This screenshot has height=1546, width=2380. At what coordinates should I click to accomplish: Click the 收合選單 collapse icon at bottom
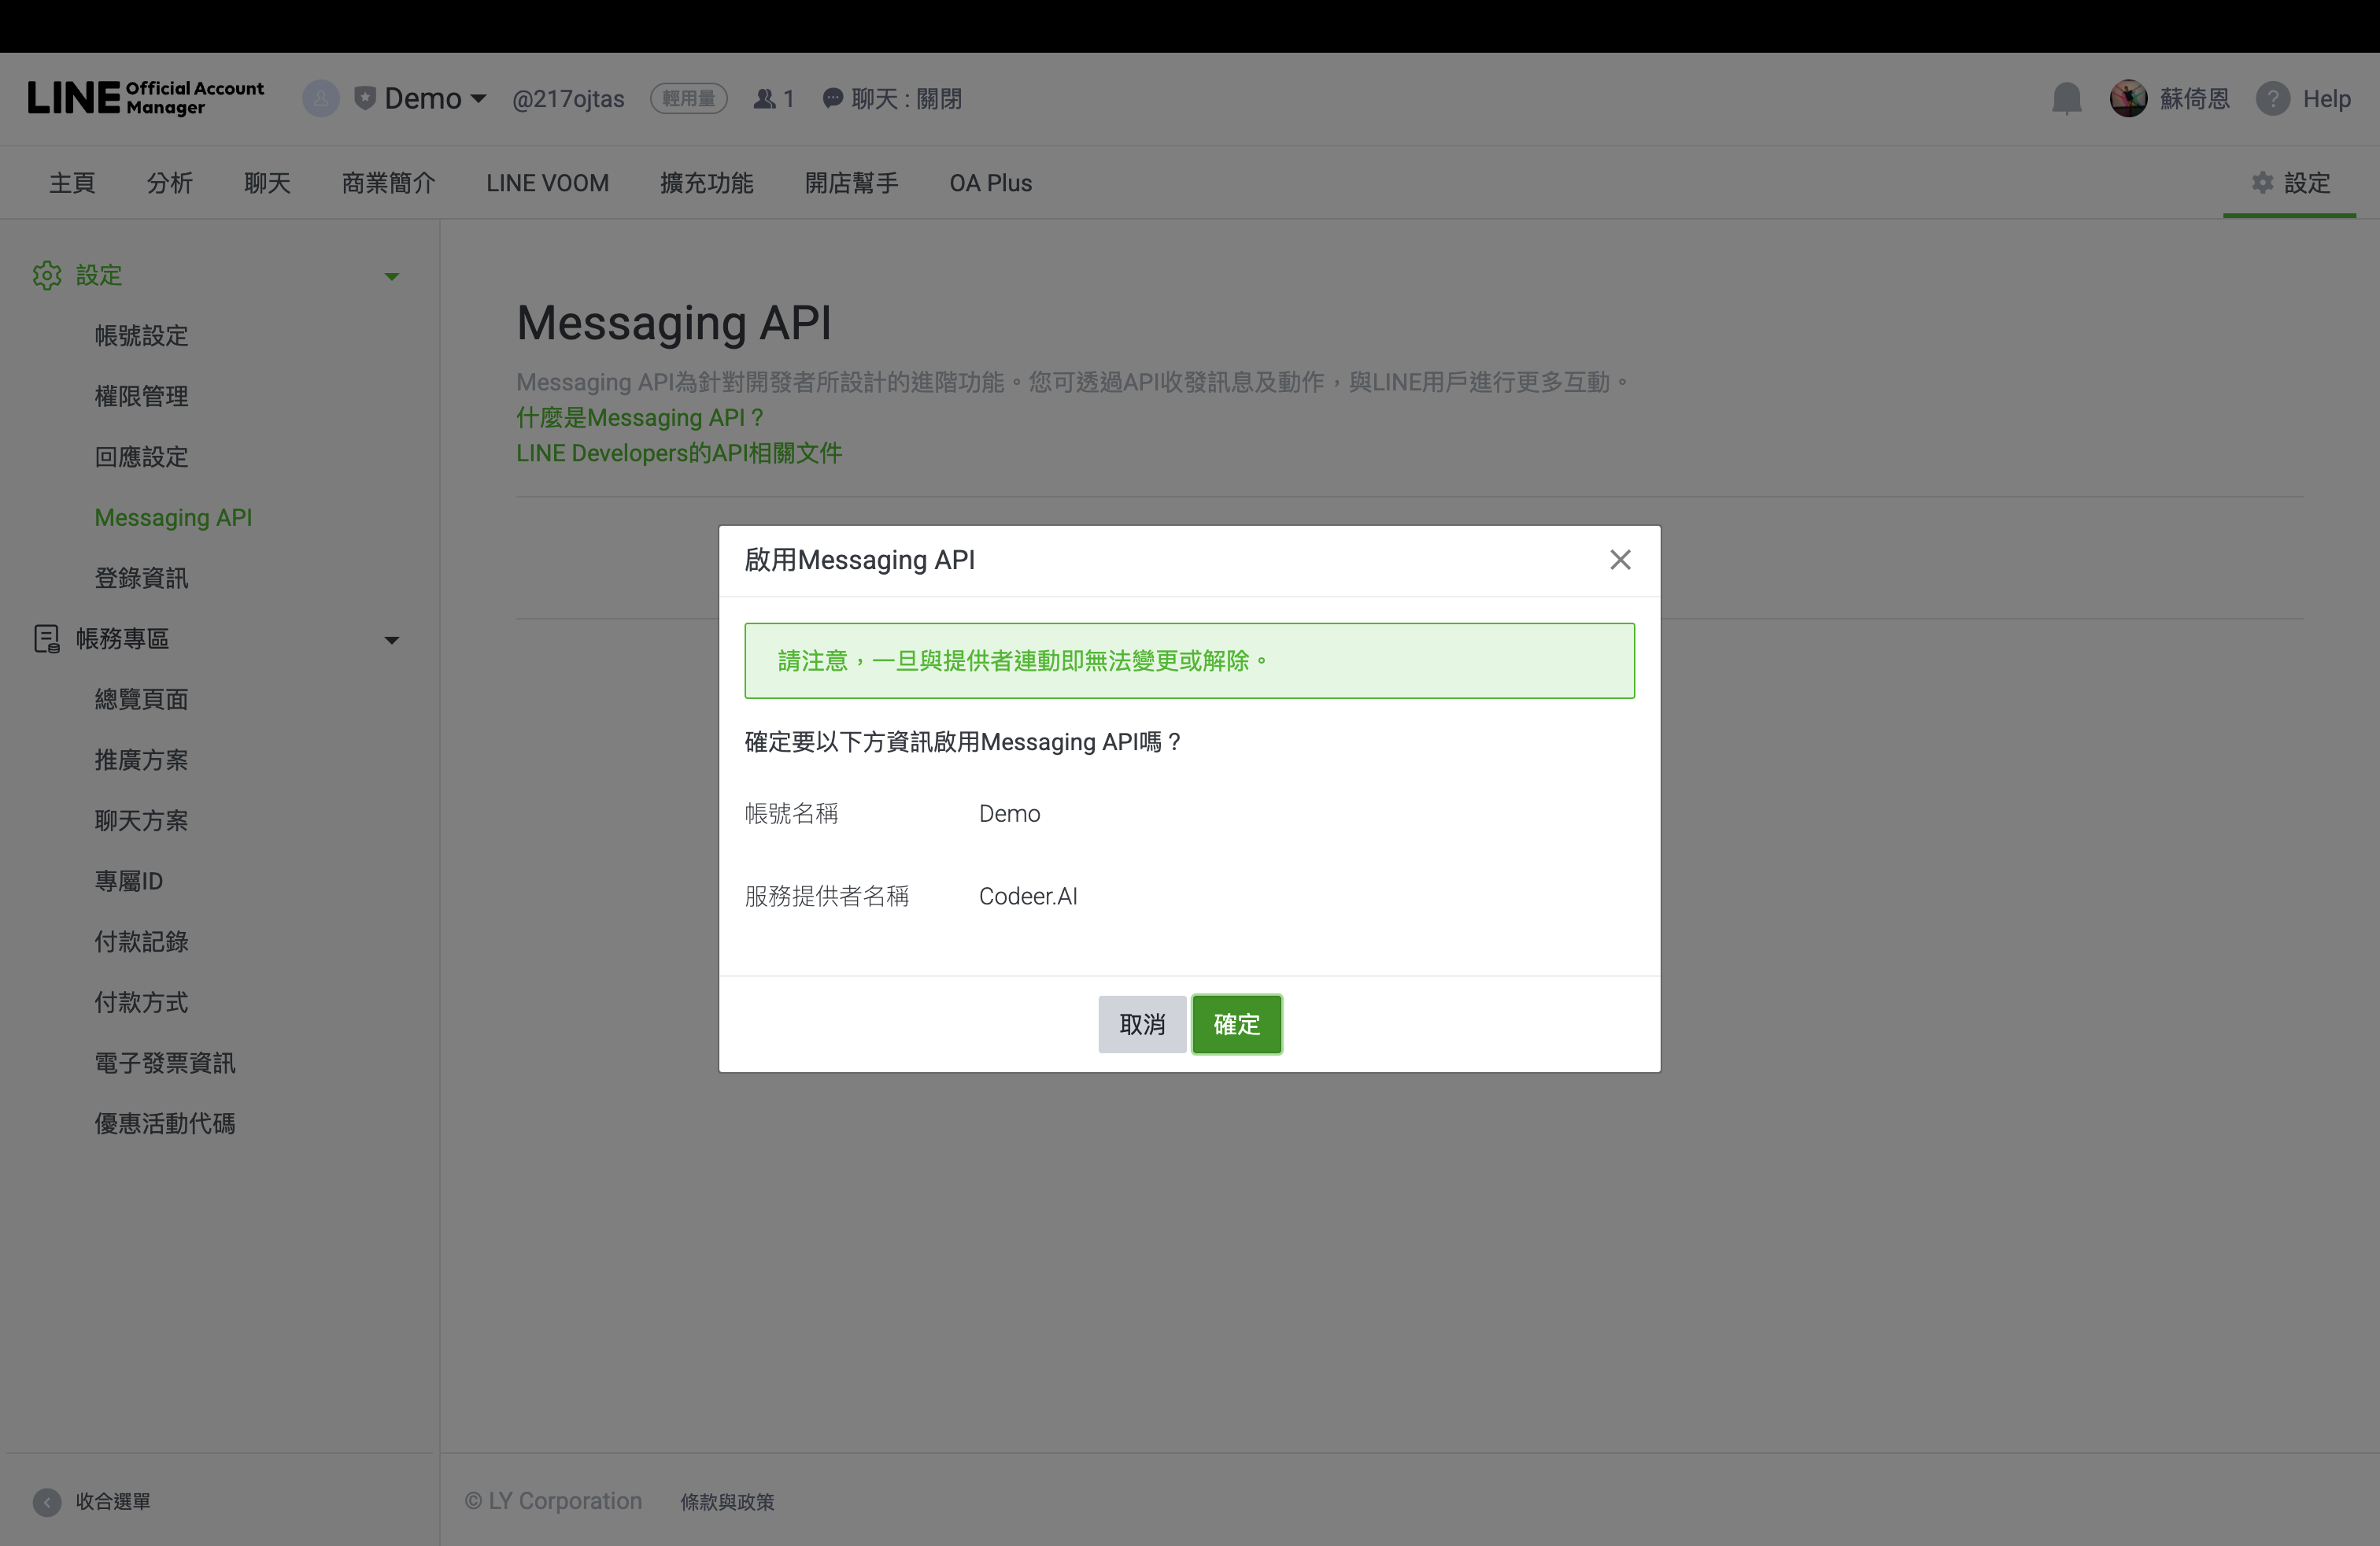tap(47, 1502)
